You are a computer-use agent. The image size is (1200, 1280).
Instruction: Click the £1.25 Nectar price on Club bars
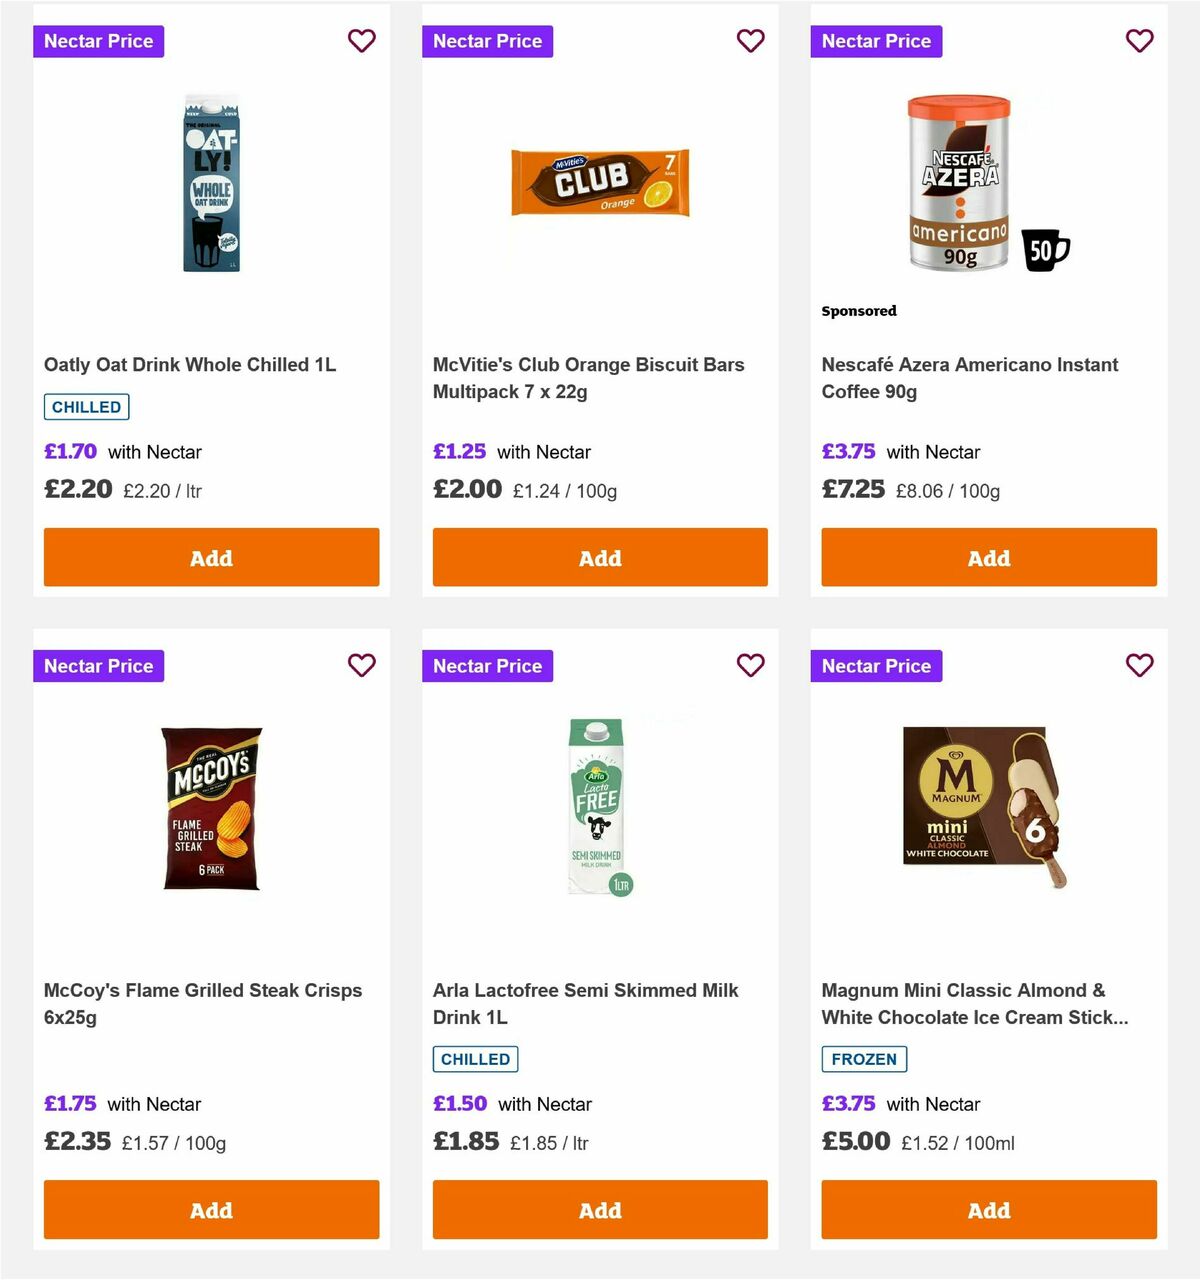[x=459, y=452]
